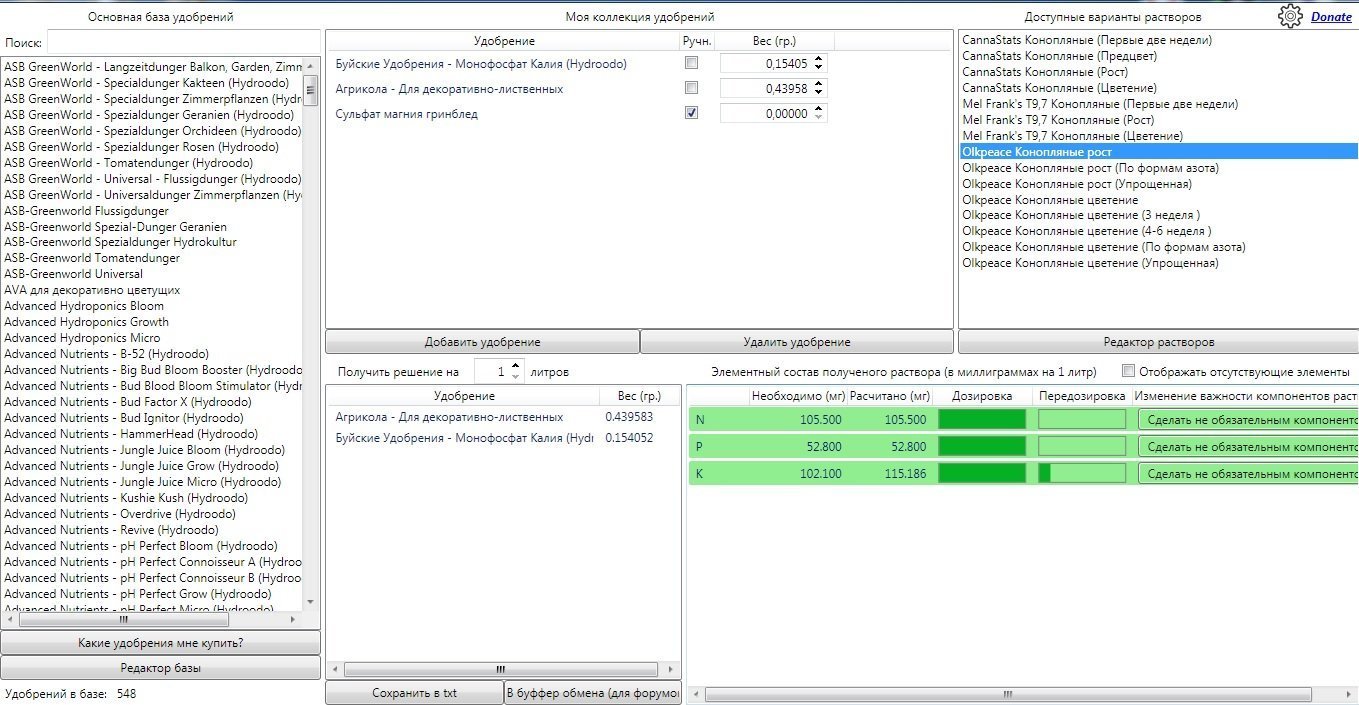Click the Расчитано (мг) column header
Image resolution: width=1359 pixels, height=705 pixels.
890,396
